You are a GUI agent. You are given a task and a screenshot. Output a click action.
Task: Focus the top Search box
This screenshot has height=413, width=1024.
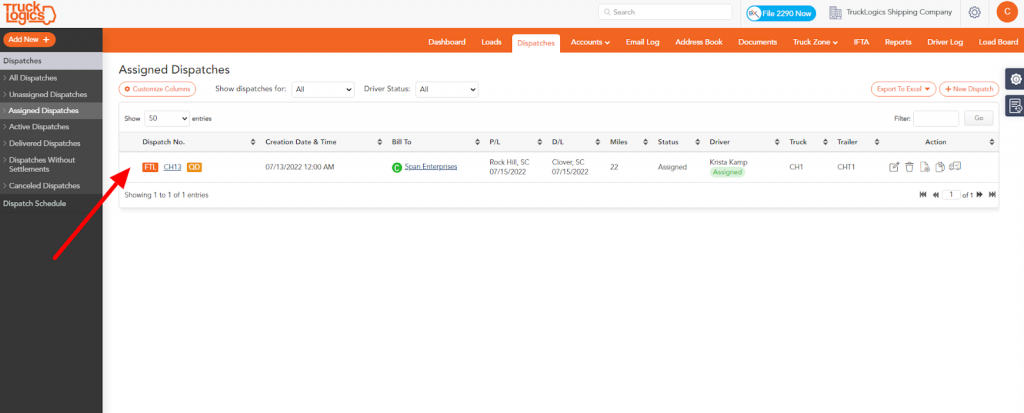(x=665, y=12)
